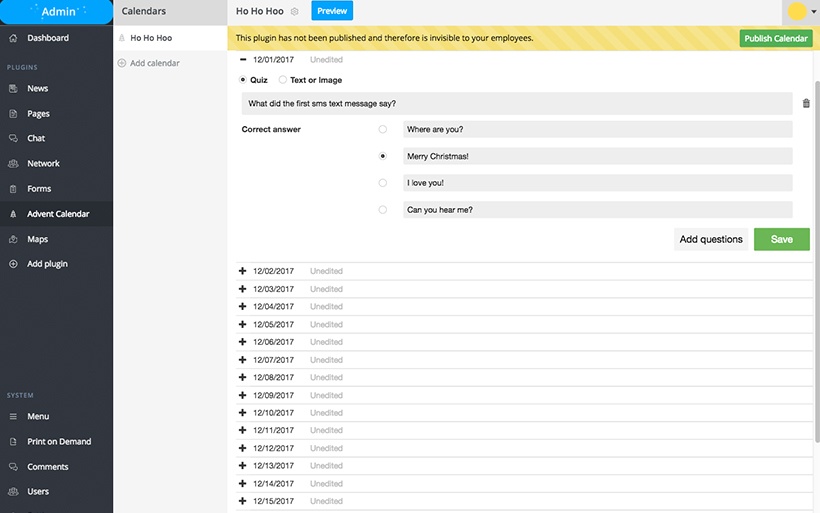Click the Add calendar plus icon

click(122, 63)
